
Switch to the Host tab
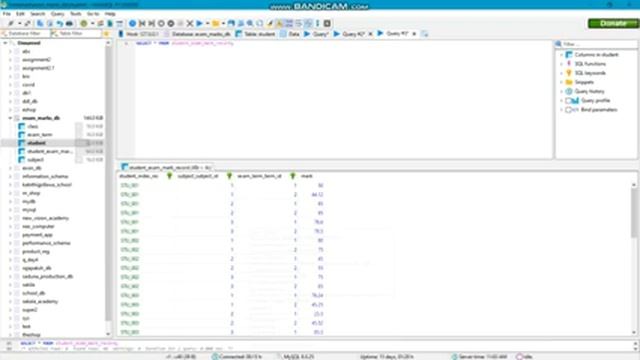(x=138, y=34)
